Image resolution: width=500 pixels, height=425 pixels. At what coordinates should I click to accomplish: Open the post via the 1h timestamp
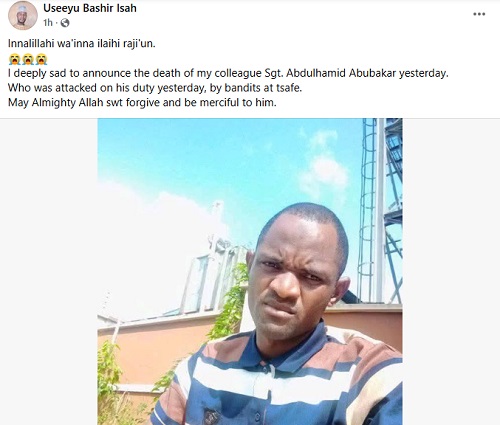[x=48, y=23]
